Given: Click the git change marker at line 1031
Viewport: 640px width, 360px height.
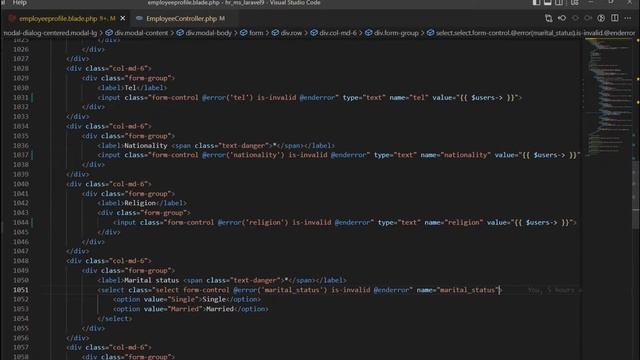Looking at the screenshot, I should [32, 98].
